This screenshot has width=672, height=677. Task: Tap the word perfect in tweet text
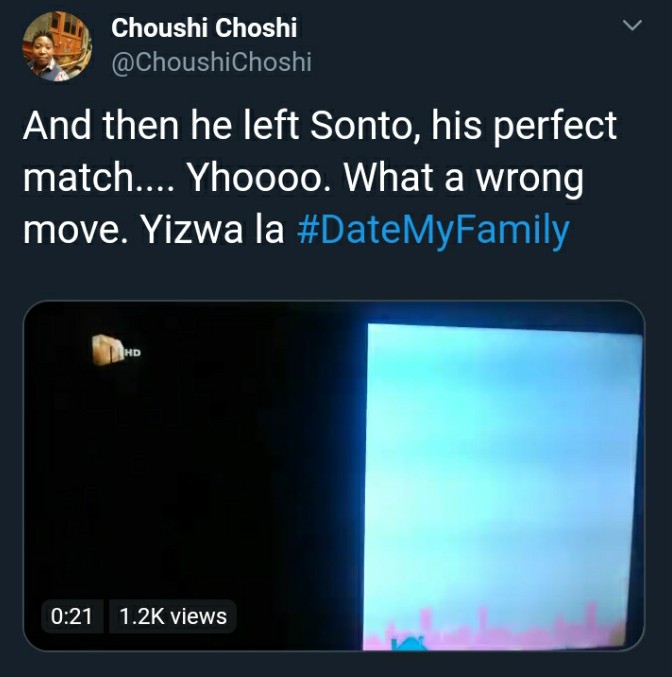[x=555, y=128]
